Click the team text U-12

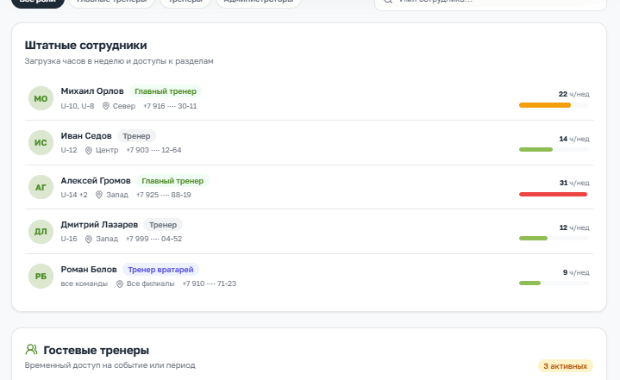coord(69,150)
